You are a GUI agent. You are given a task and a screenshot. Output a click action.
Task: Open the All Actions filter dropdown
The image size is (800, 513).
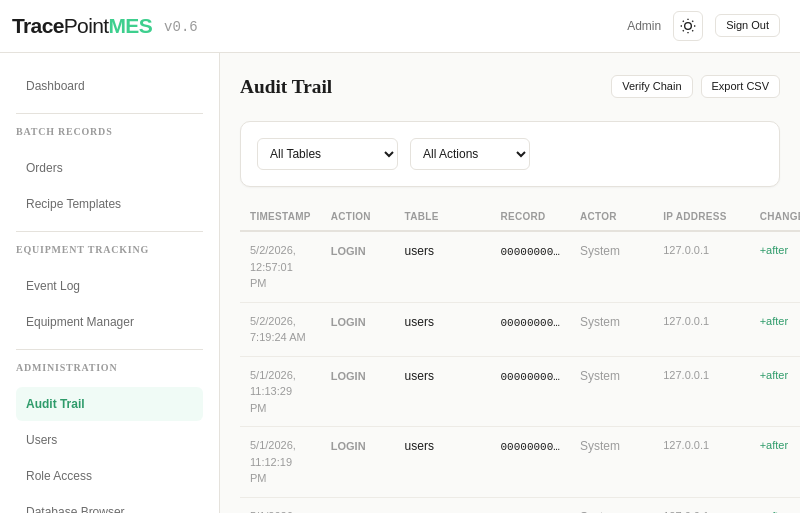[469, 154]
